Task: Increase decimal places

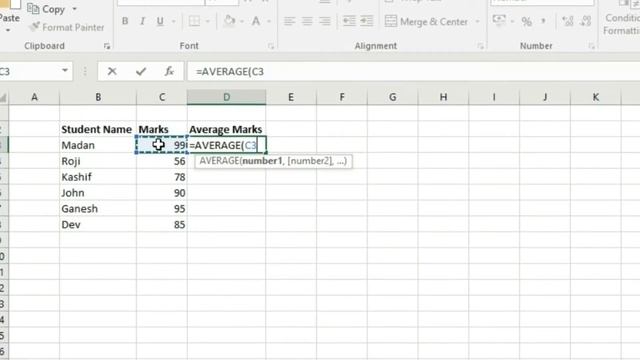Action: pos(568,21)
